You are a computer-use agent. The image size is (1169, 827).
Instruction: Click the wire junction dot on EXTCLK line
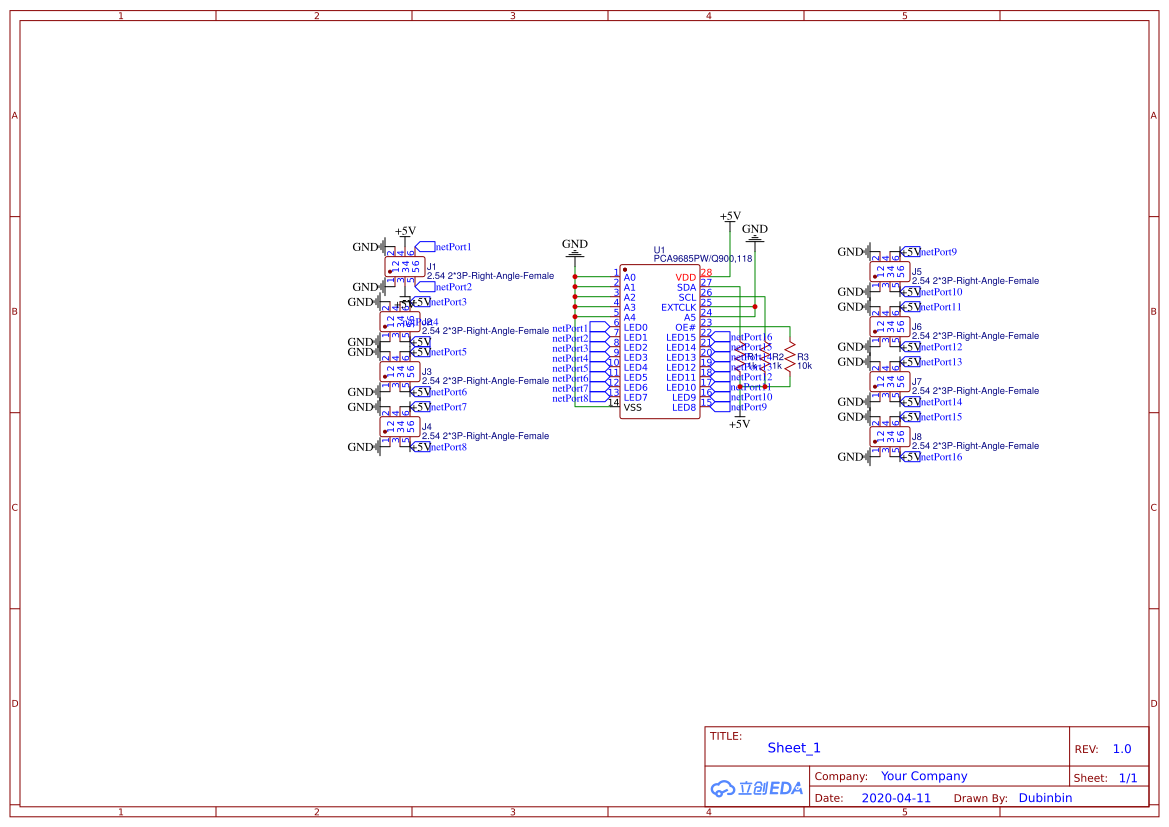coord(754,307)
